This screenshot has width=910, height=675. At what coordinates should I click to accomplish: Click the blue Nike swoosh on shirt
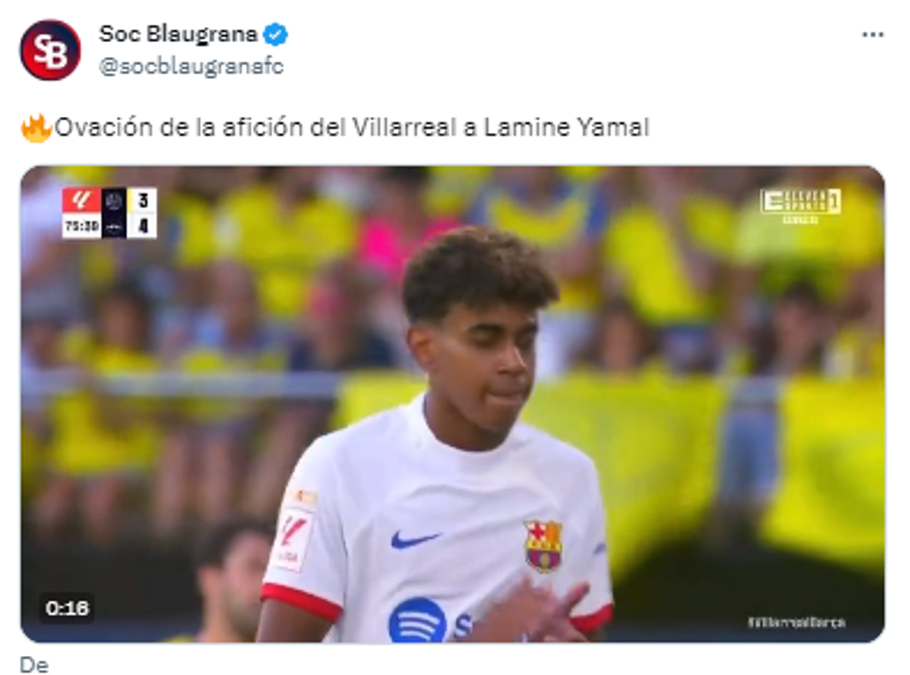pyautogui.click(x=414, y=540)
